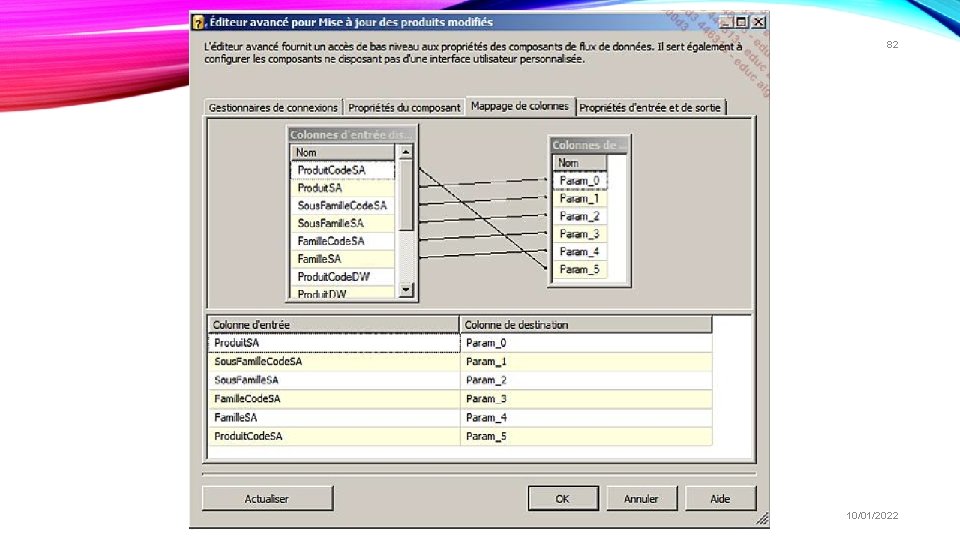Click the Colonne de destination column header

click(x=586, y=324)
